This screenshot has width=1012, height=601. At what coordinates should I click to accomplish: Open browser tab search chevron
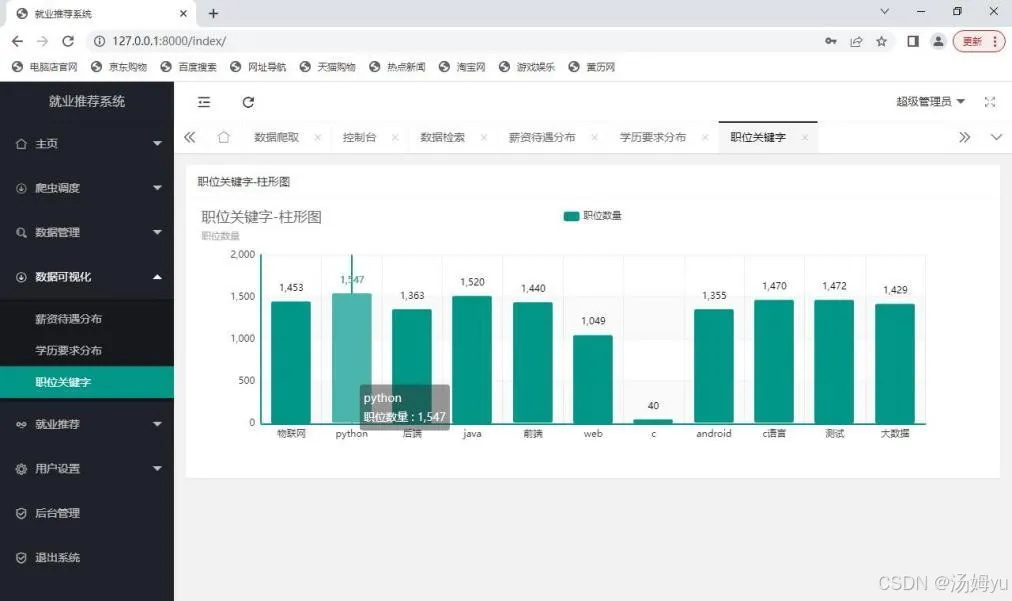(x=885, y=12)
